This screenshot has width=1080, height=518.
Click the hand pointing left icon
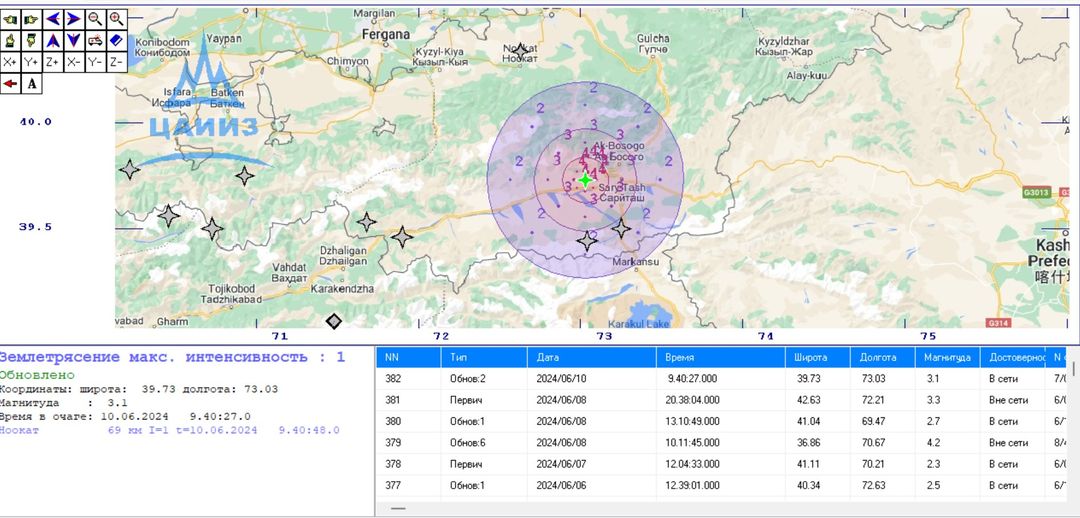pos(10,18)
